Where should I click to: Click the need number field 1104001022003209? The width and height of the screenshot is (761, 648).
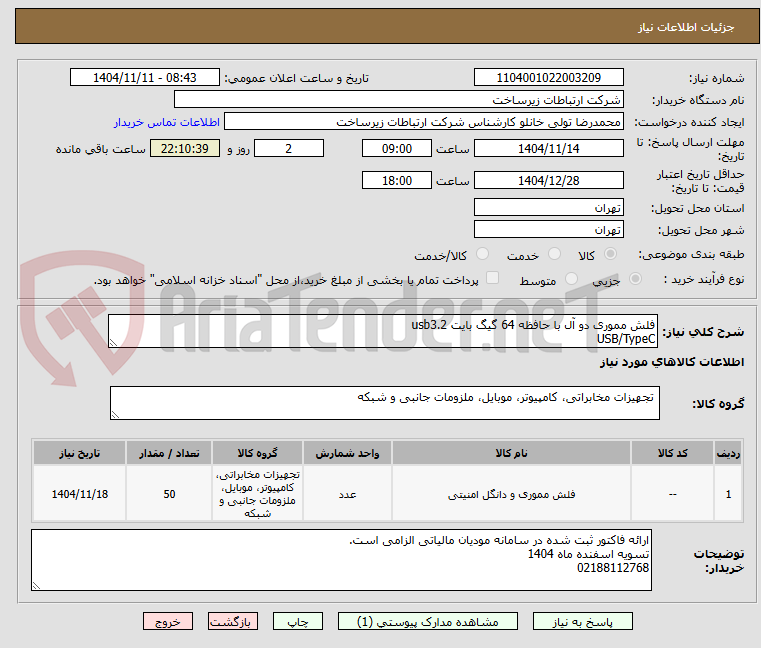point(548,78)
